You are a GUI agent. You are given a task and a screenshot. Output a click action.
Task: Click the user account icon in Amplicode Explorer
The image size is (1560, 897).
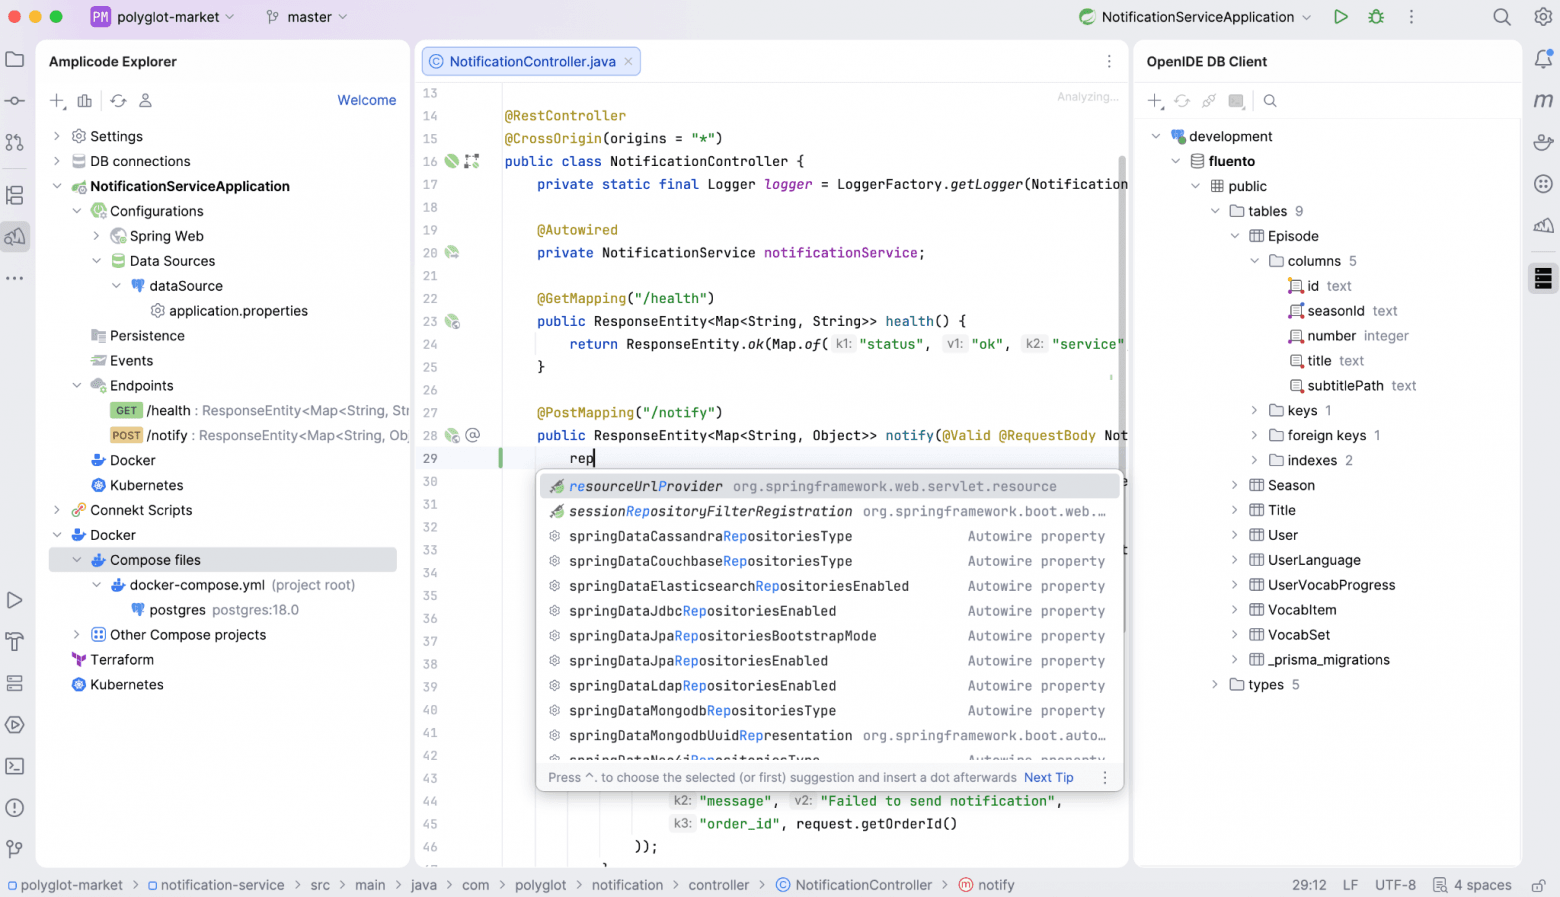click(x=145, y=101)
